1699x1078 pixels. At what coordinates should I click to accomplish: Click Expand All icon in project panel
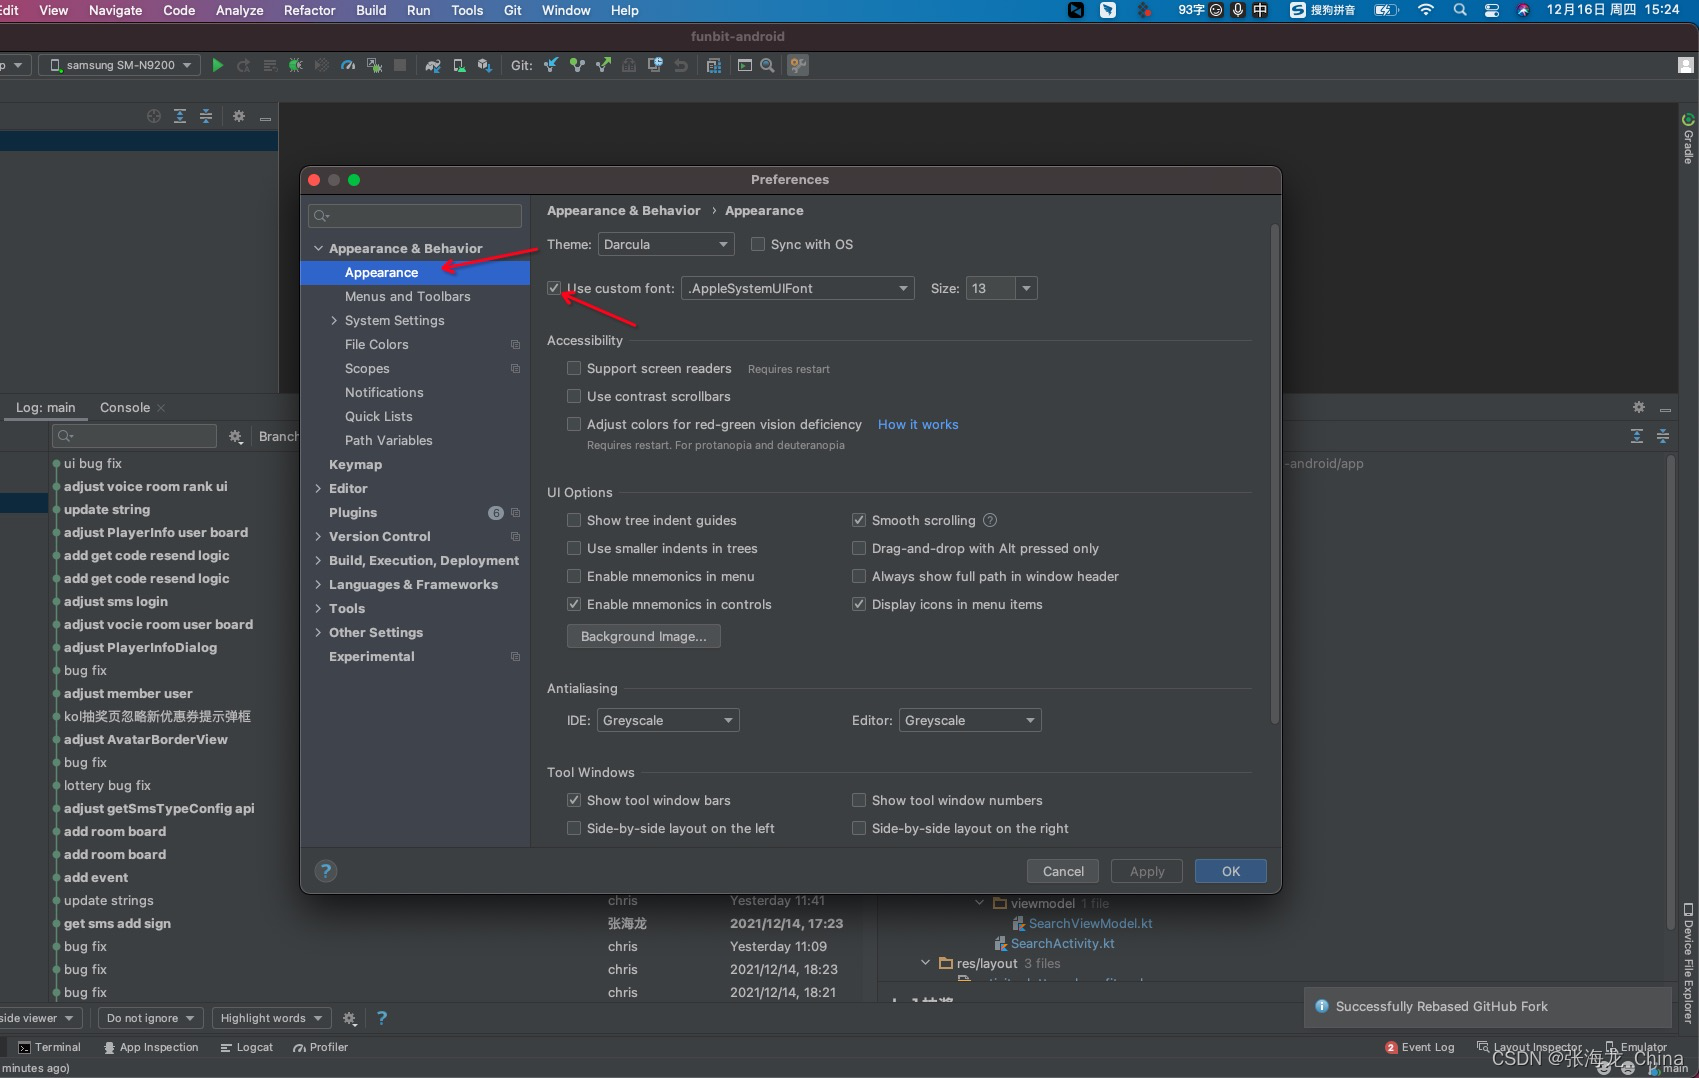179,116
